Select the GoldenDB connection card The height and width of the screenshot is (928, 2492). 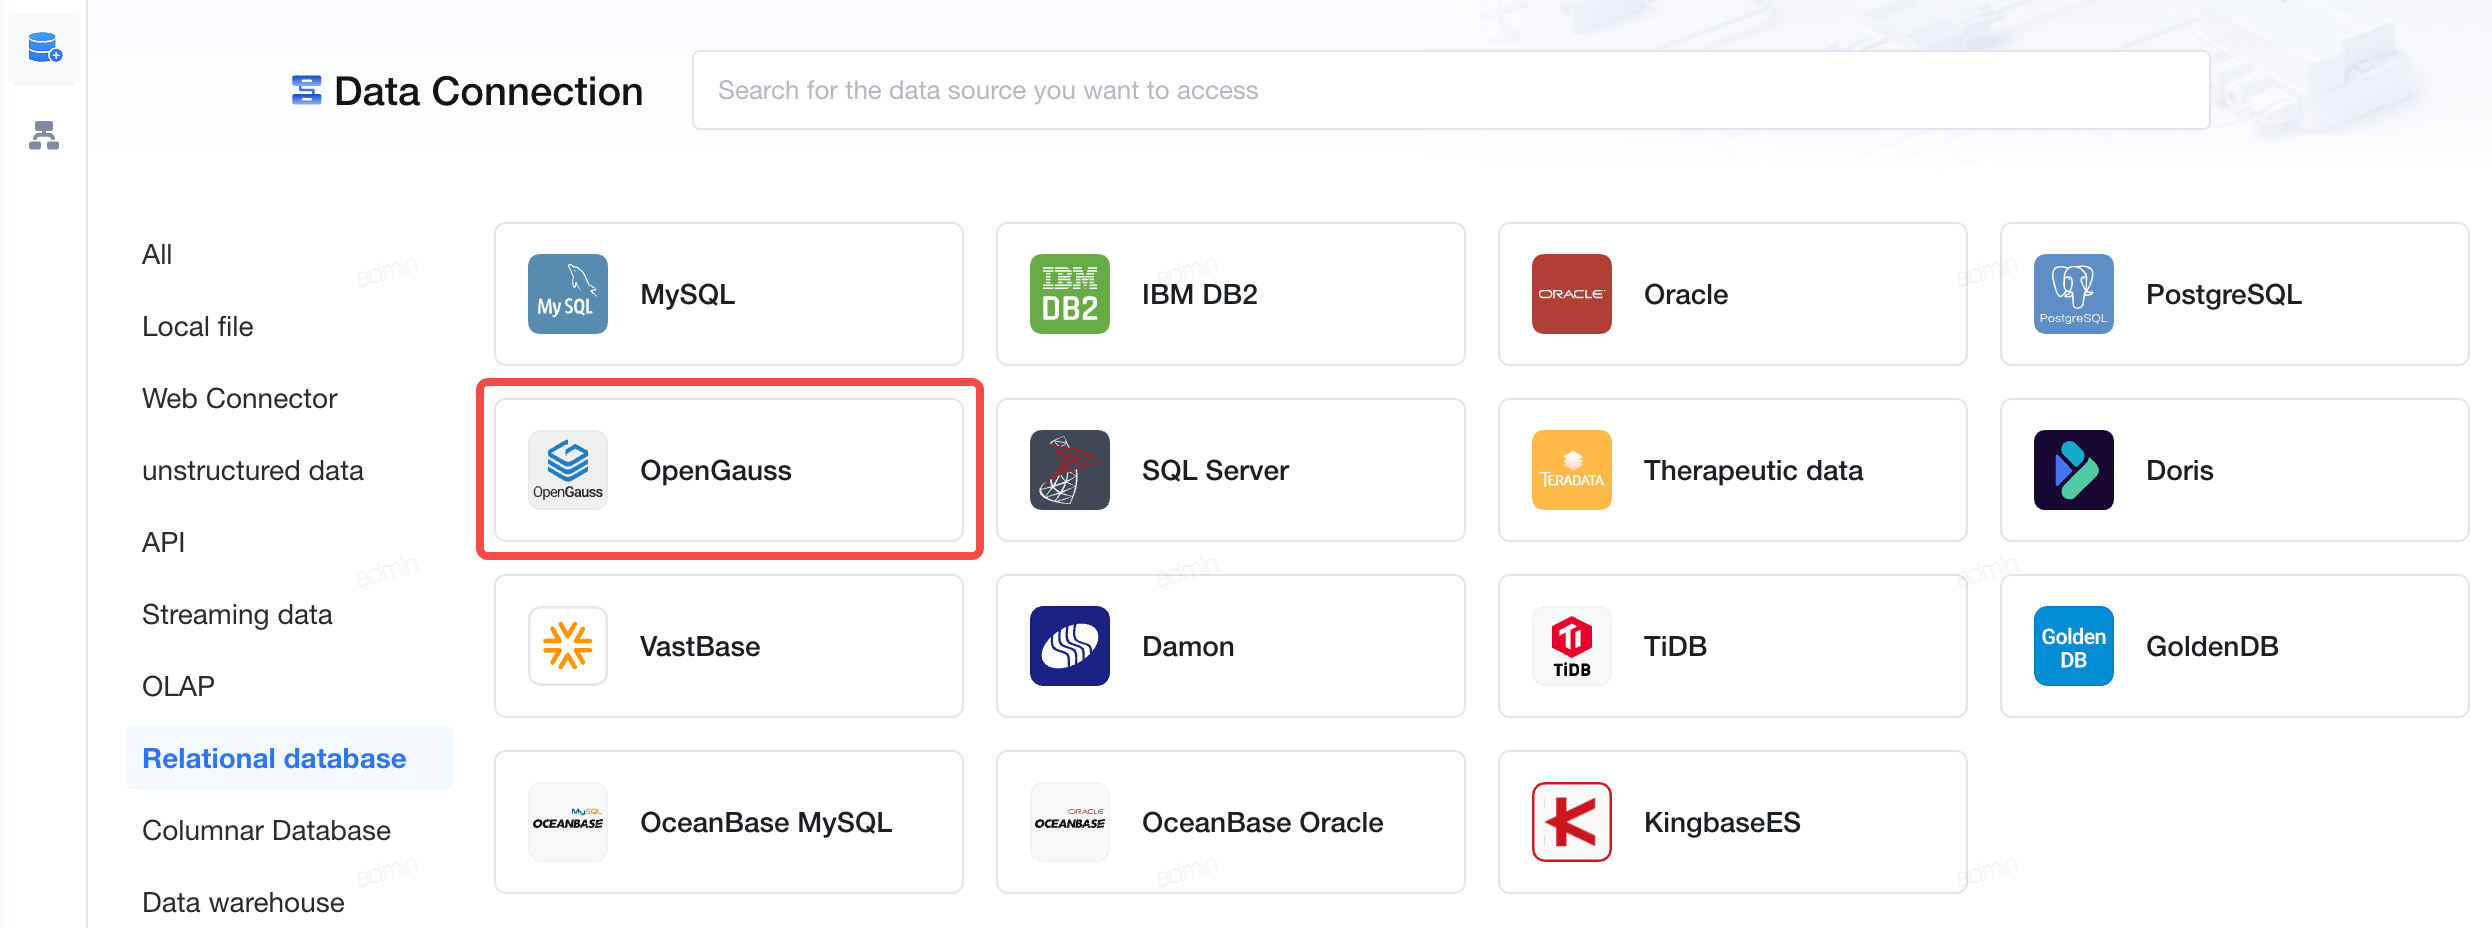(2235, 646)
